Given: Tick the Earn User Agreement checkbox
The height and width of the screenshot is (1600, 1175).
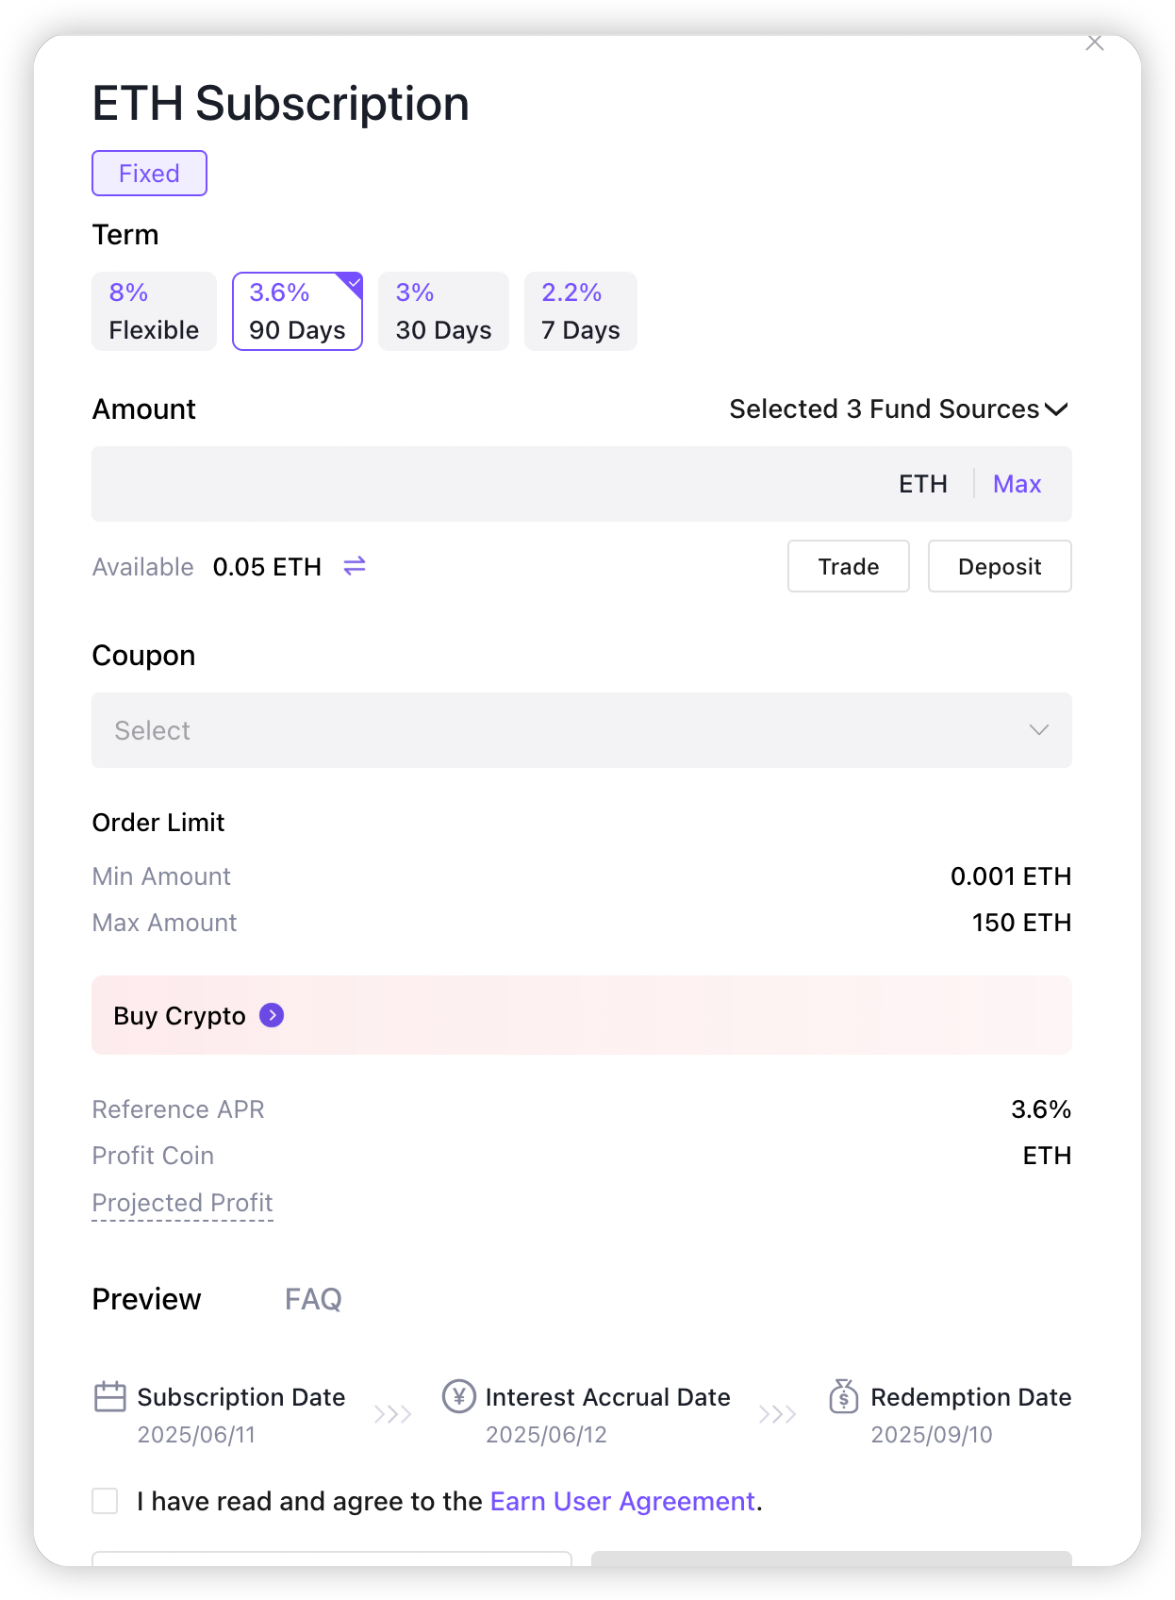Looking at the screenshot, I should (x=105, y=1501).
